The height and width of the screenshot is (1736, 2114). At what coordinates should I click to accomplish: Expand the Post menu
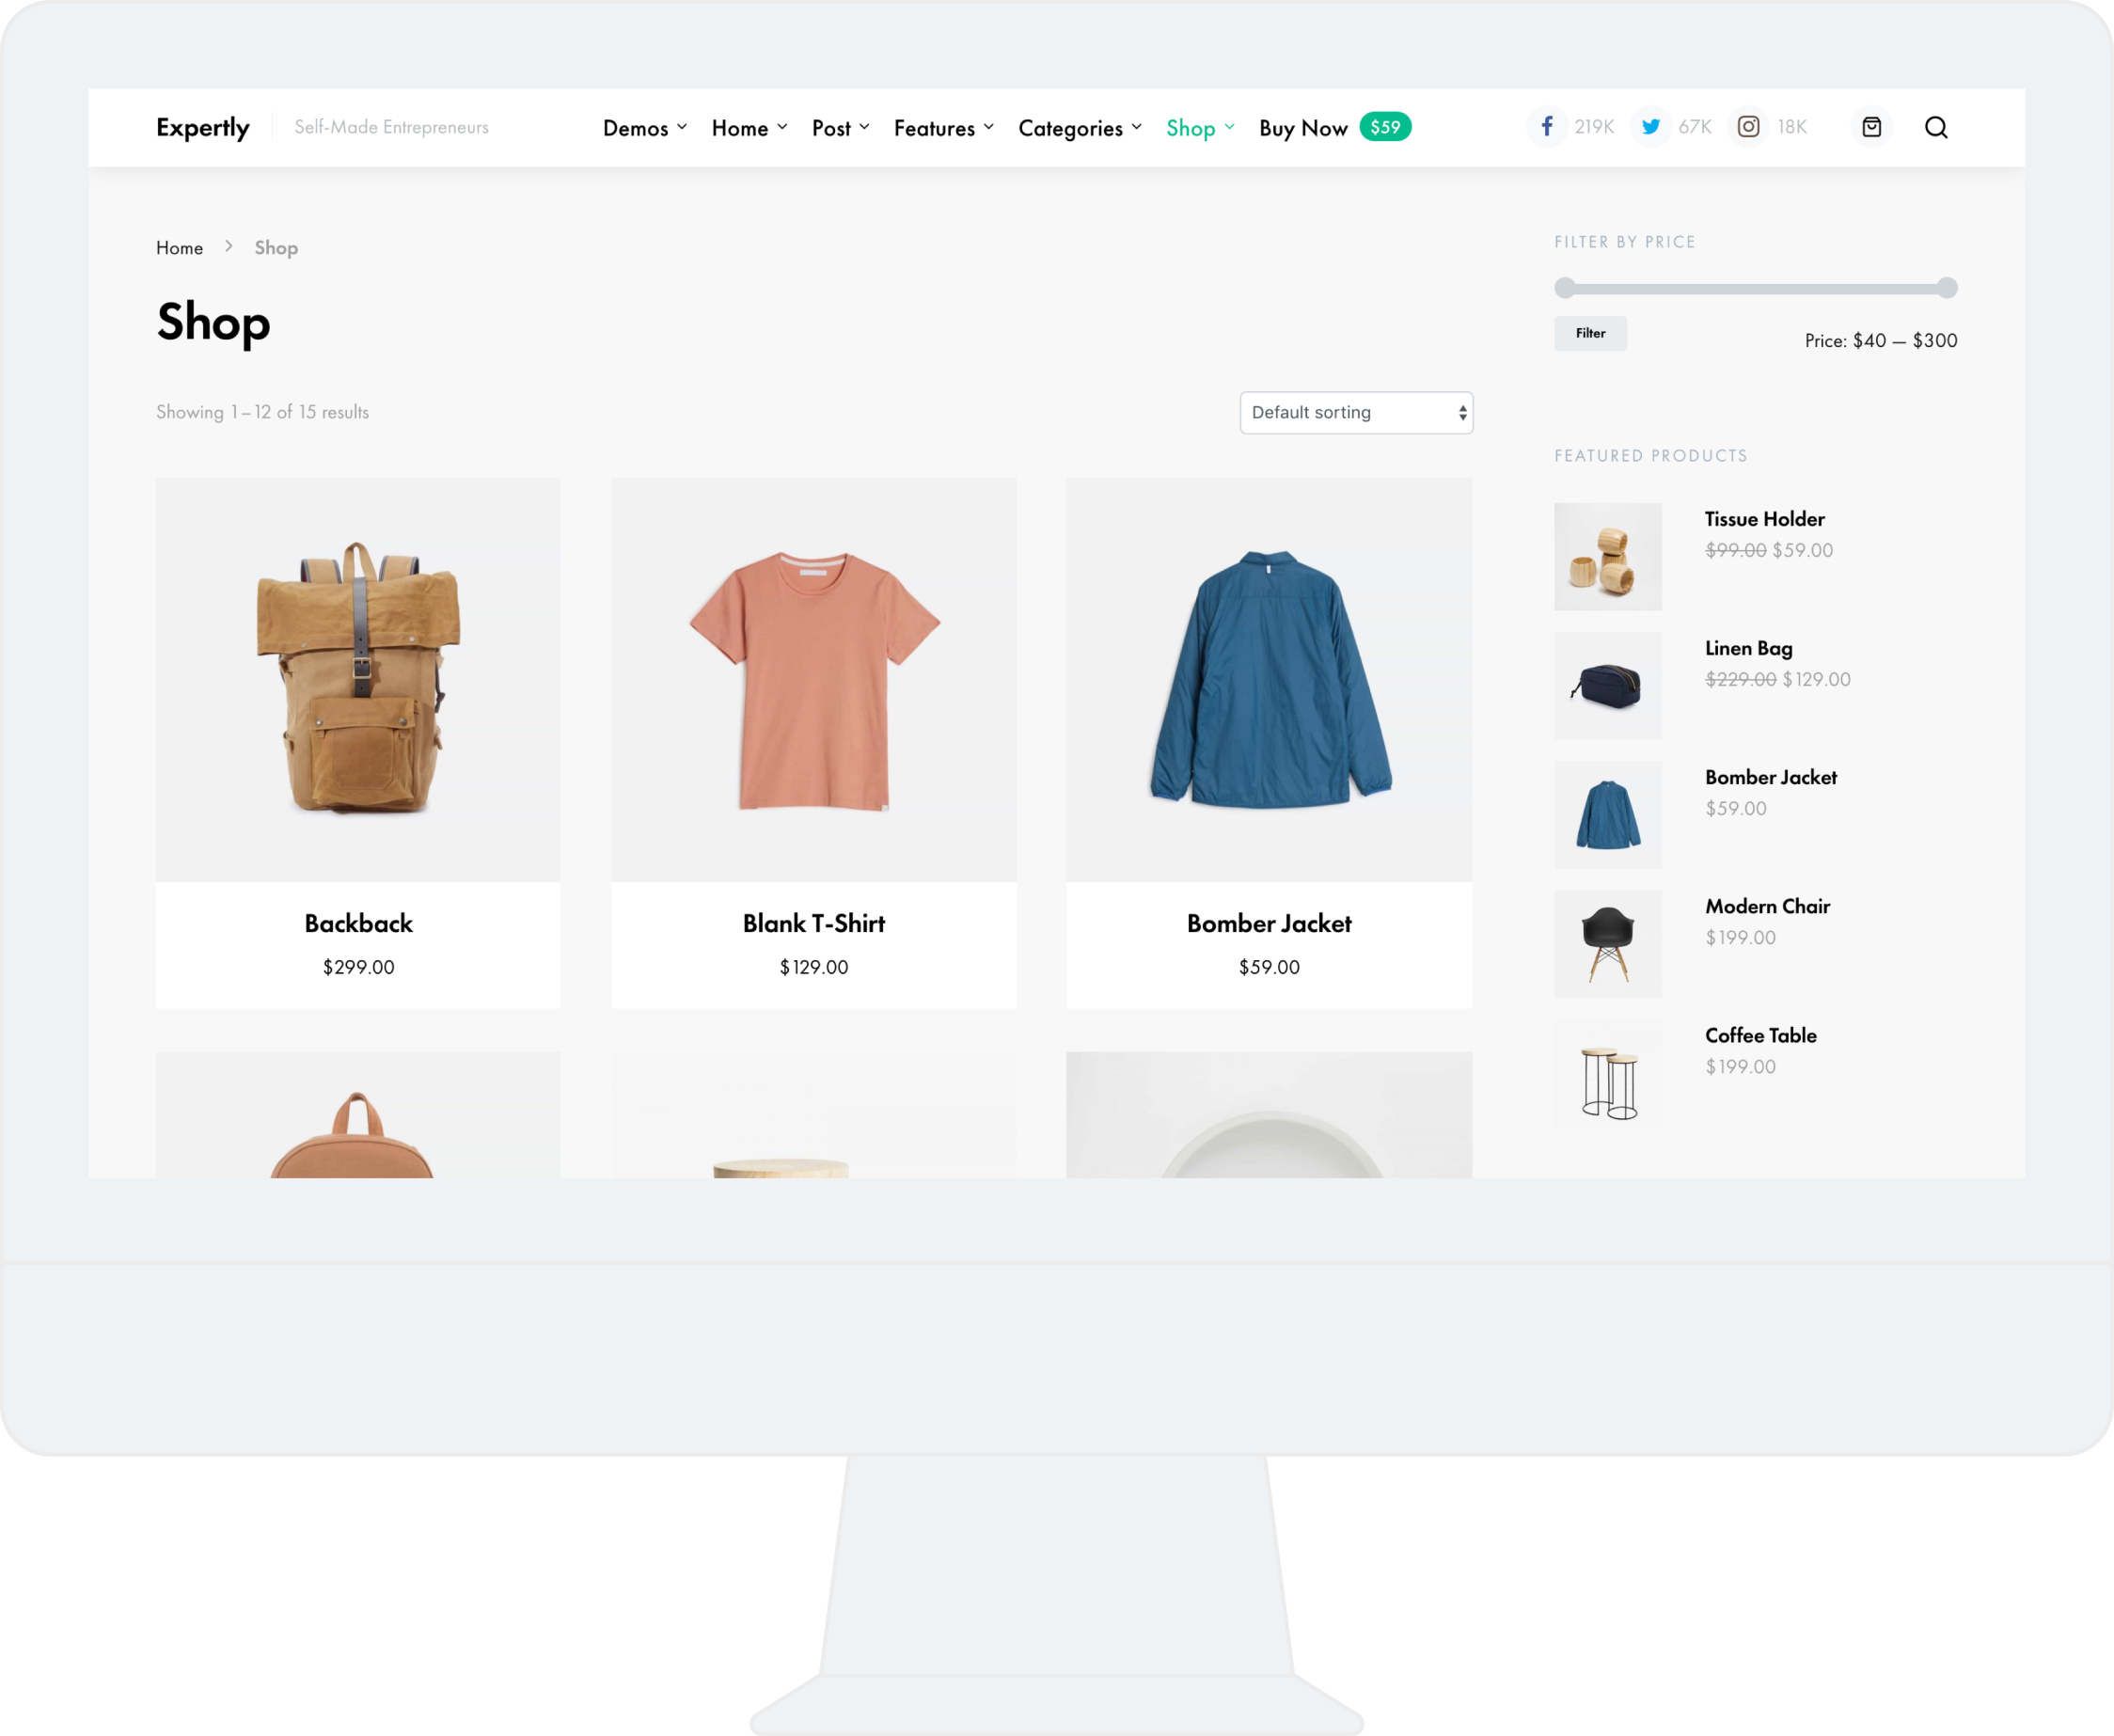coord(841,128)
